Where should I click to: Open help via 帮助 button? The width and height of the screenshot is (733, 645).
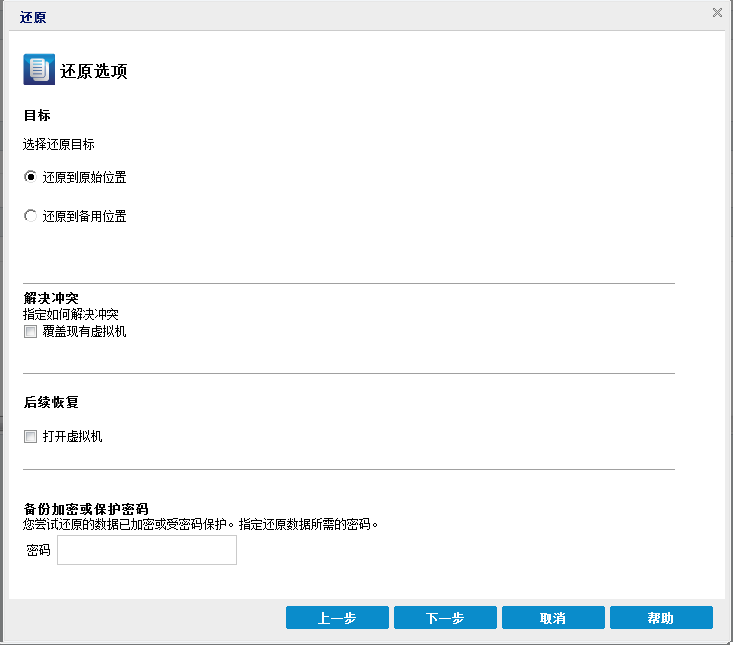661,618
